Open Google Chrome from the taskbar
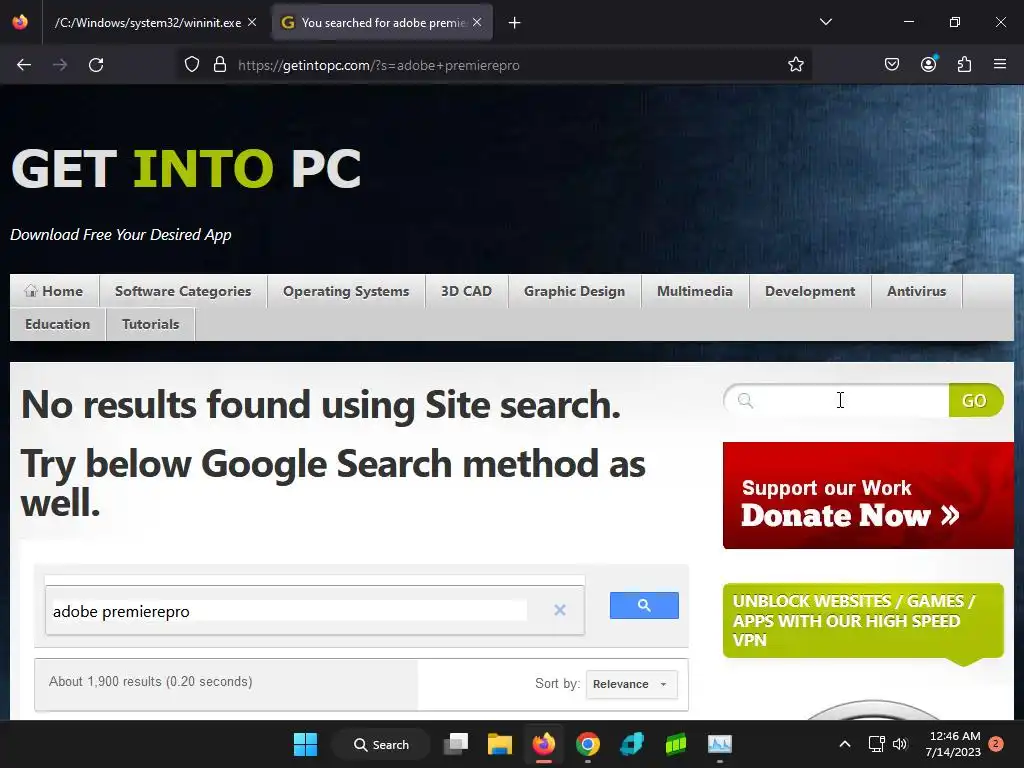Screen dimensions: 1024x768 [588, 744]
